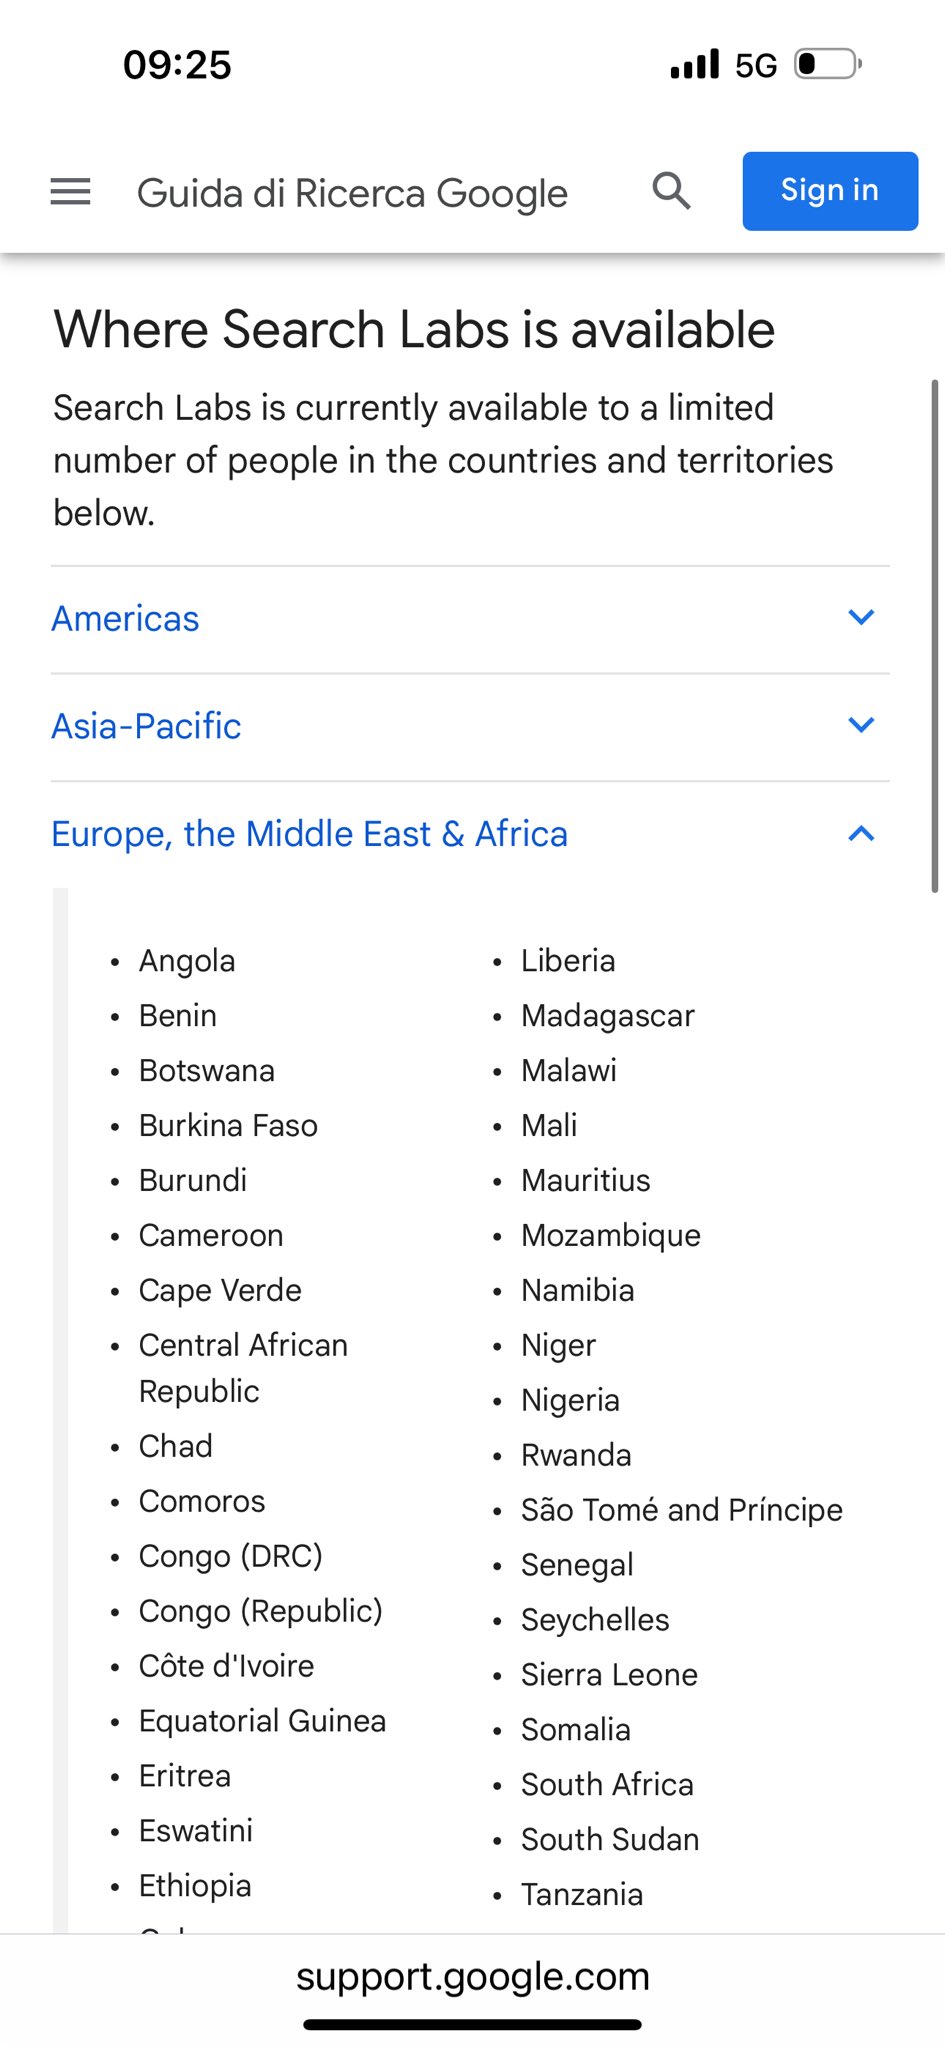Tap the cellular signal bars icon

[x=695, y=65]
